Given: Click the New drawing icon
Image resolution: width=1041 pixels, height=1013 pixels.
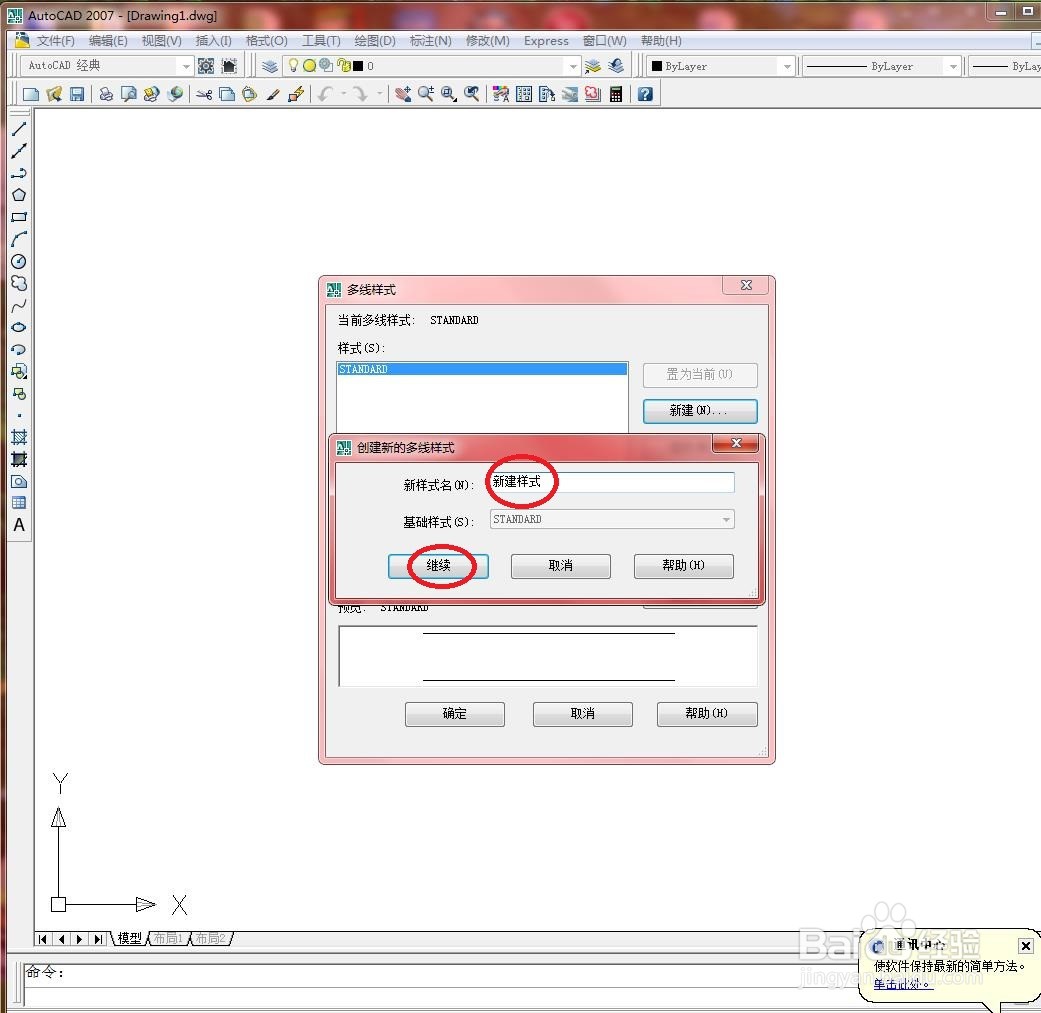Looking at the screenshot, I should pos(31,94).
